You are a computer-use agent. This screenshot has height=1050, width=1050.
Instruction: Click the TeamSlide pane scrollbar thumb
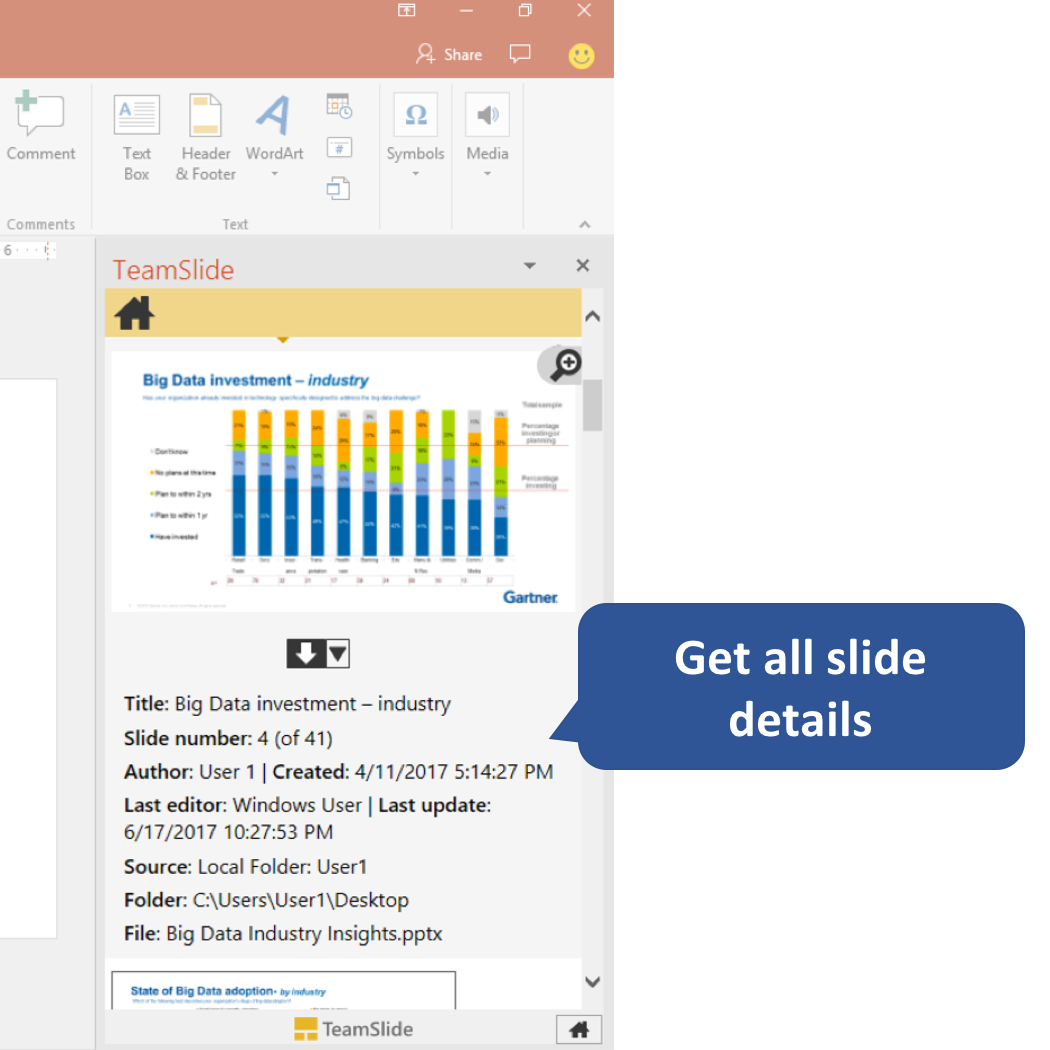click(x=592, y=405)
